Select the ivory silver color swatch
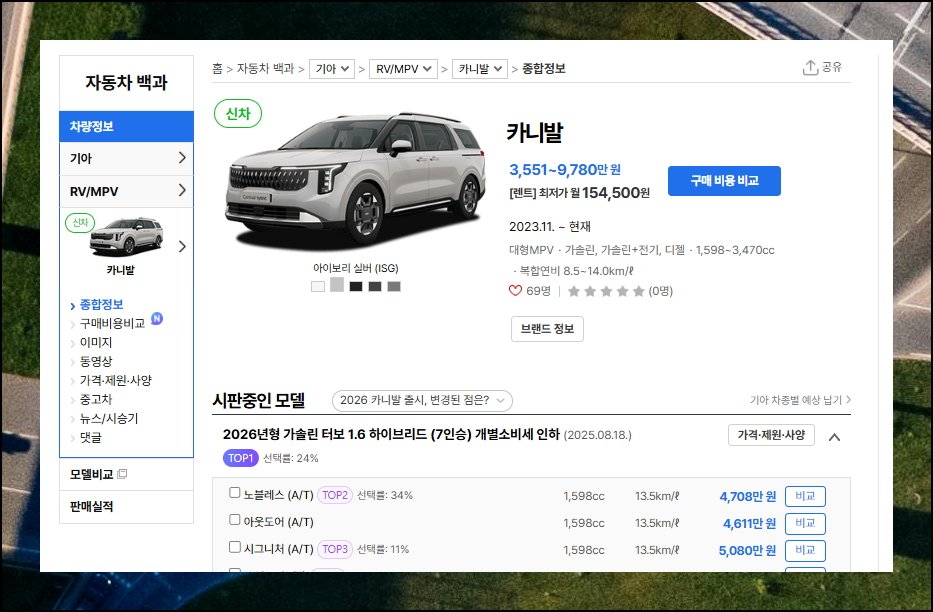Image resolution: width=933 pixels, height=612 pixels. tap(337, 284)
